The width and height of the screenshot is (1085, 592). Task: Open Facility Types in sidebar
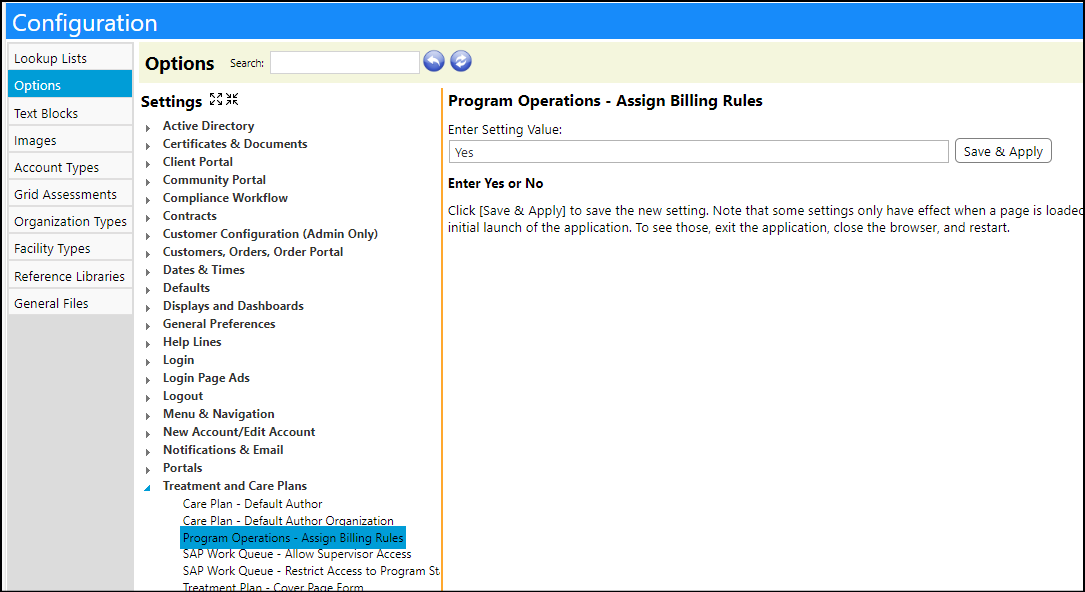tap(70, 248)
